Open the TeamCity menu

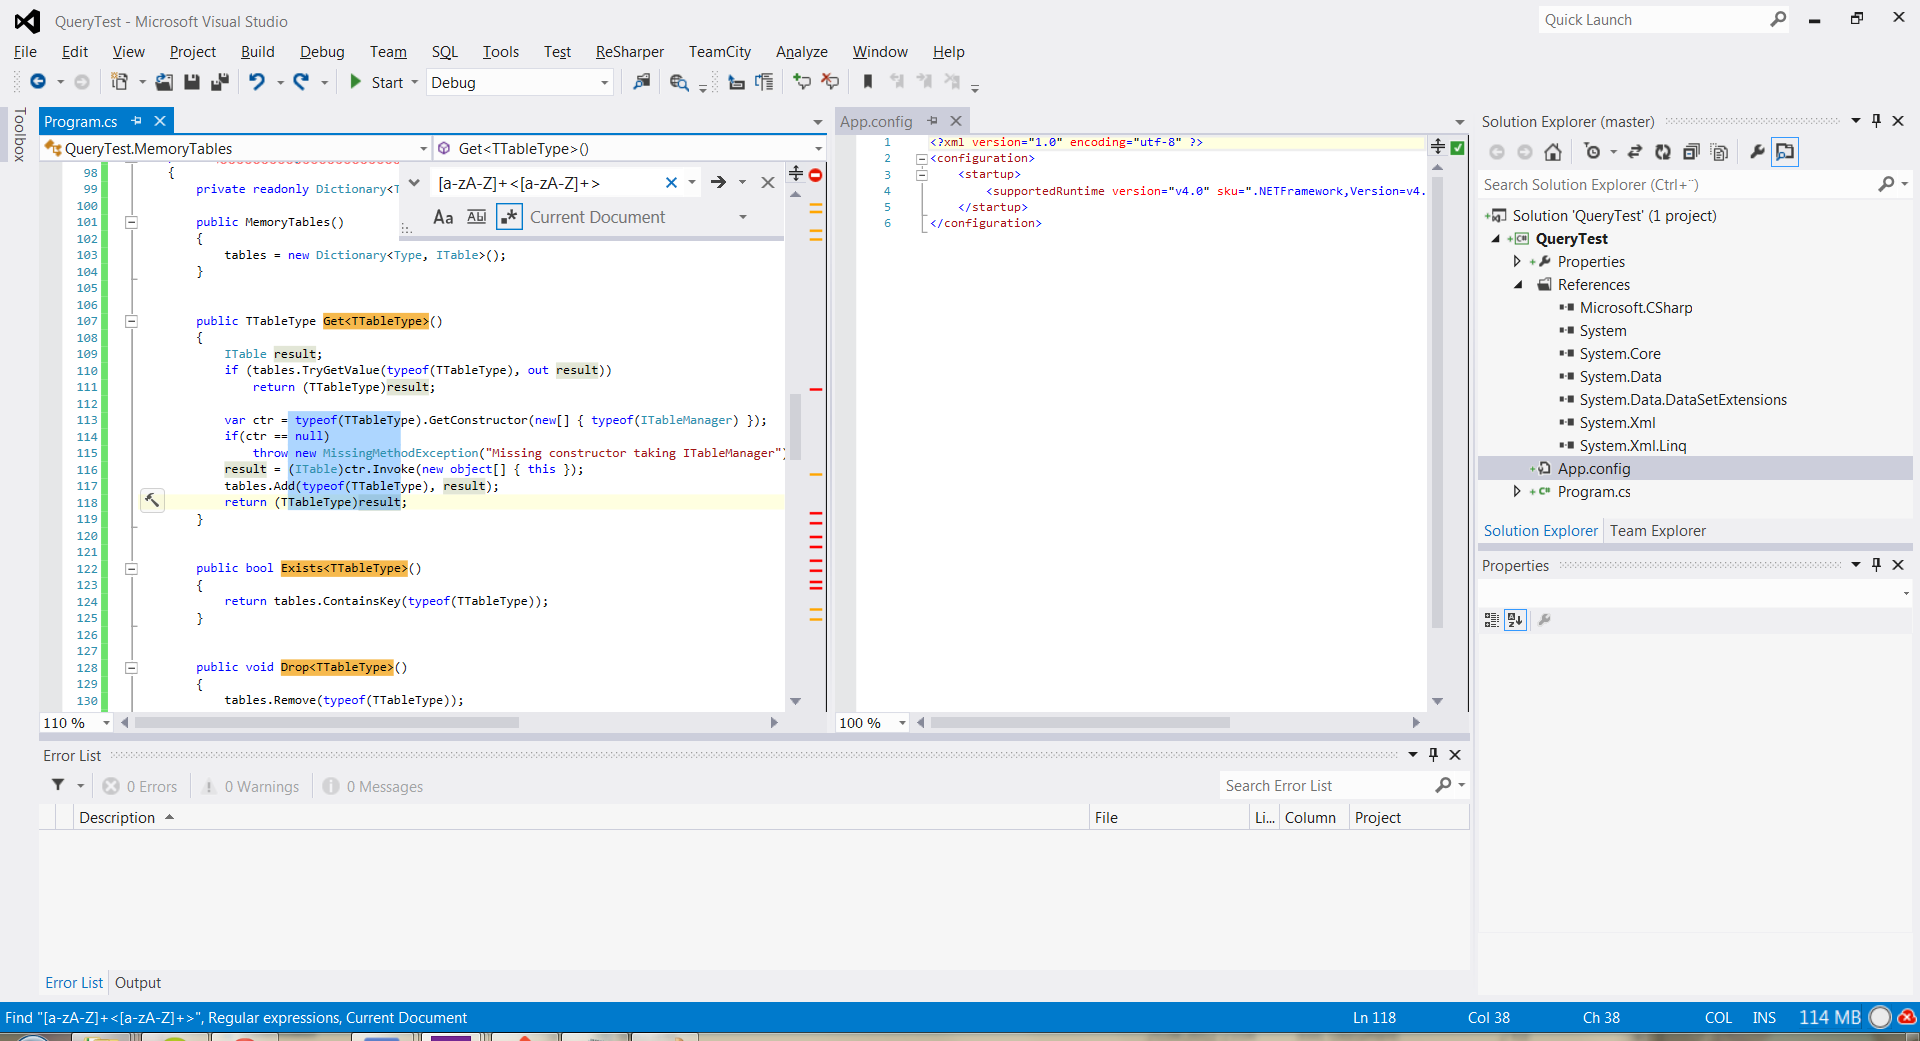click(720, 52)
